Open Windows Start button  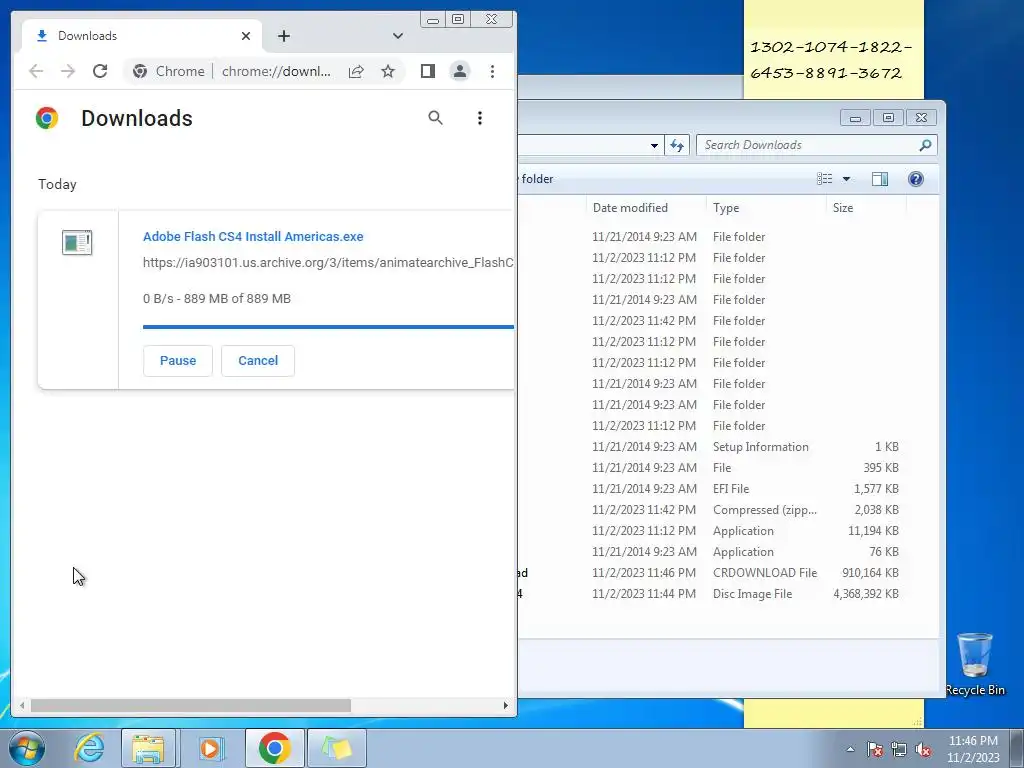(27, 748)
